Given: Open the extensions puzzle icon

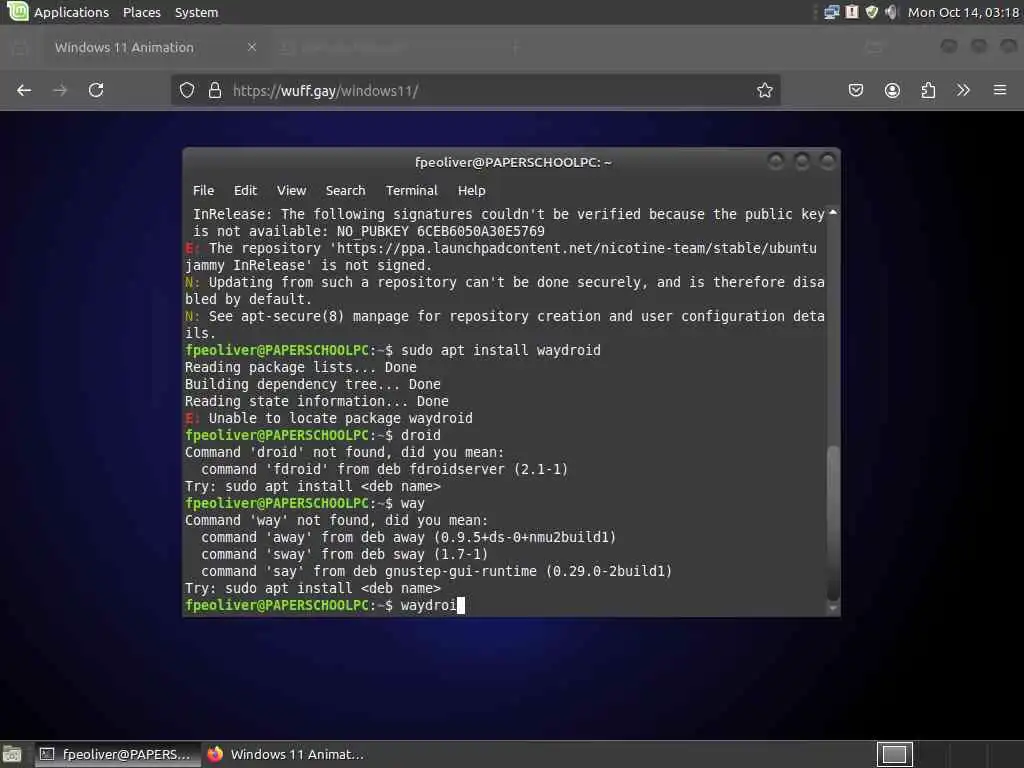Looking at the screenshot, I should (x=928, y=90).
